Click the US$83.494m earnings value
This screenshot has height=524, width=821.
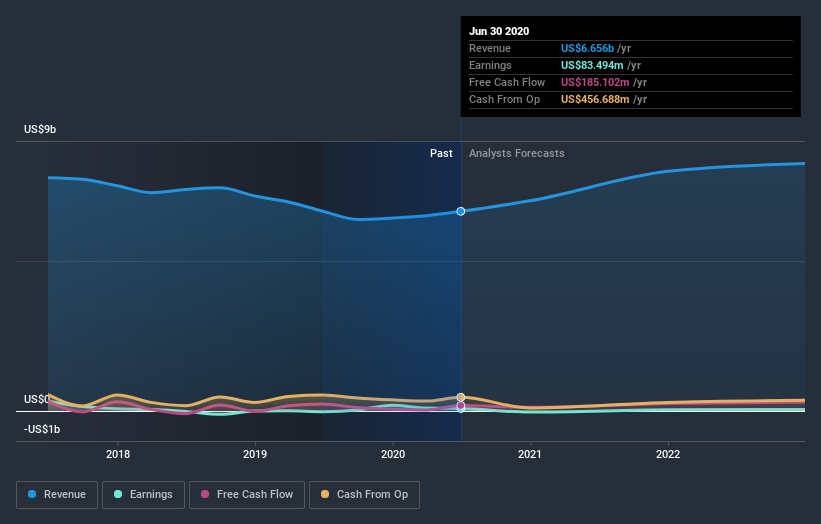(x=592, y=65)
